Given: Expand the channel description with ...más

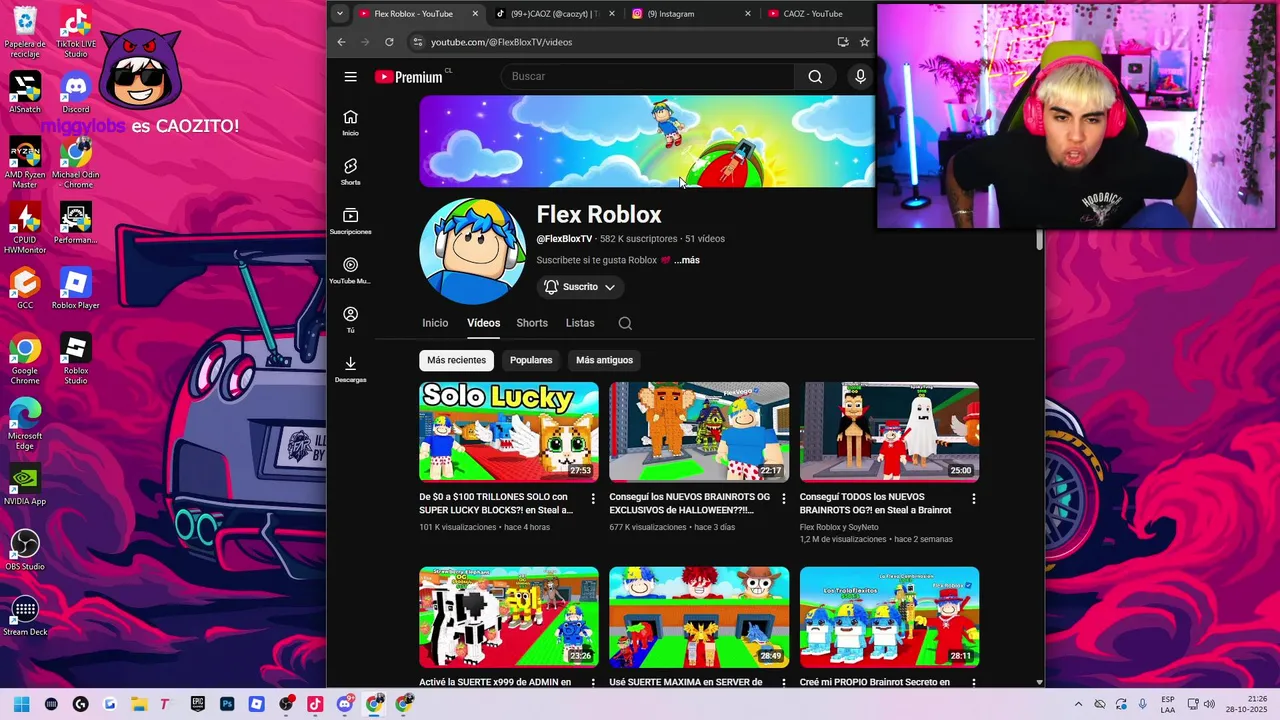Looking at the screenshot, I should [x=687, y=260].
